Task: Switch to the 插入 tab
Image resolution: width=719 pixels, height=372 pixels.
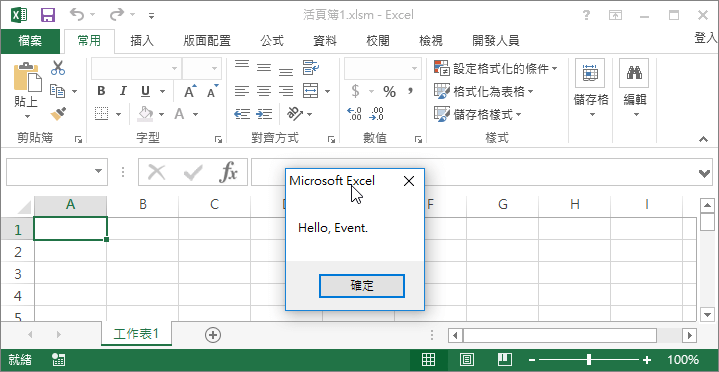Action: click(x=142, y=41)
